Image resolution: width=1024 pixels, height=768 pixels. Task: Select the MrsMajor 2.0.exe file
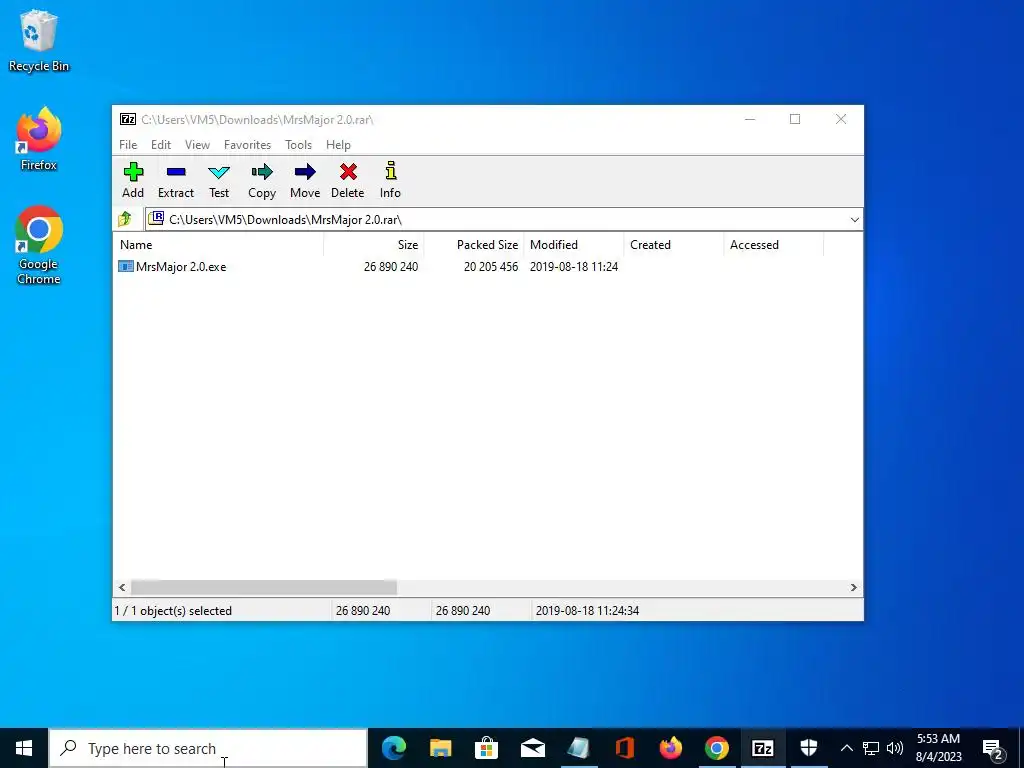(173, 266)
